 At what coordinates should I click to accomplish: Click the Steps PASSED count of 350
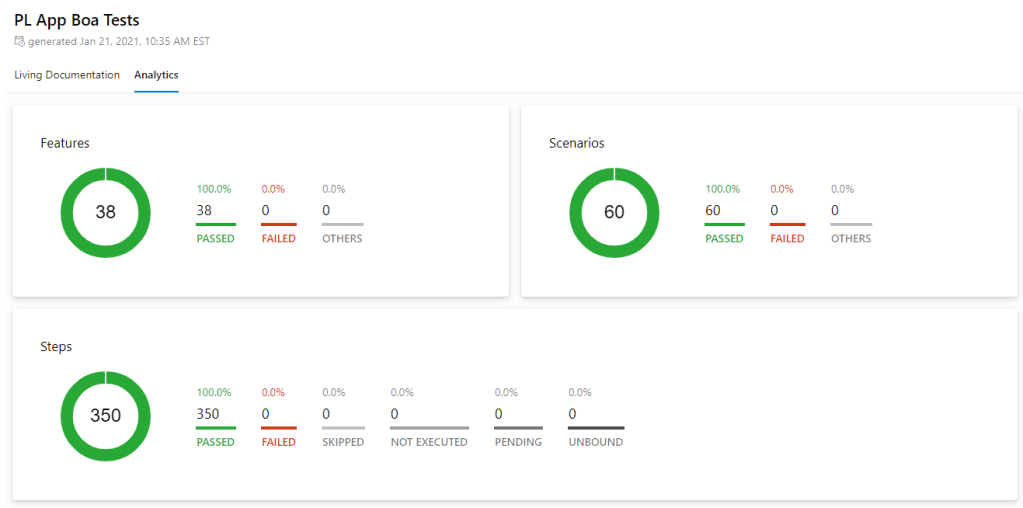(x=208, y=414)
